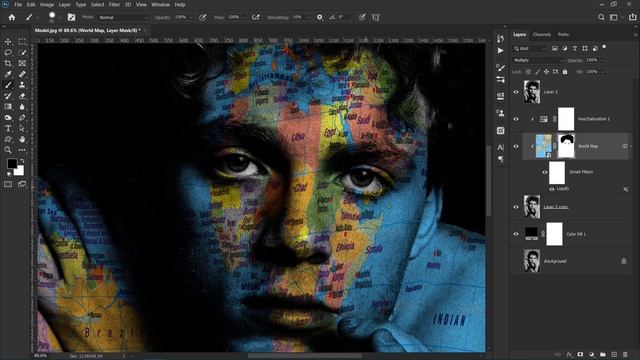This screenshot has width=640, height=360.
Task: Select the Hand tool
Action: pos(22,139)
